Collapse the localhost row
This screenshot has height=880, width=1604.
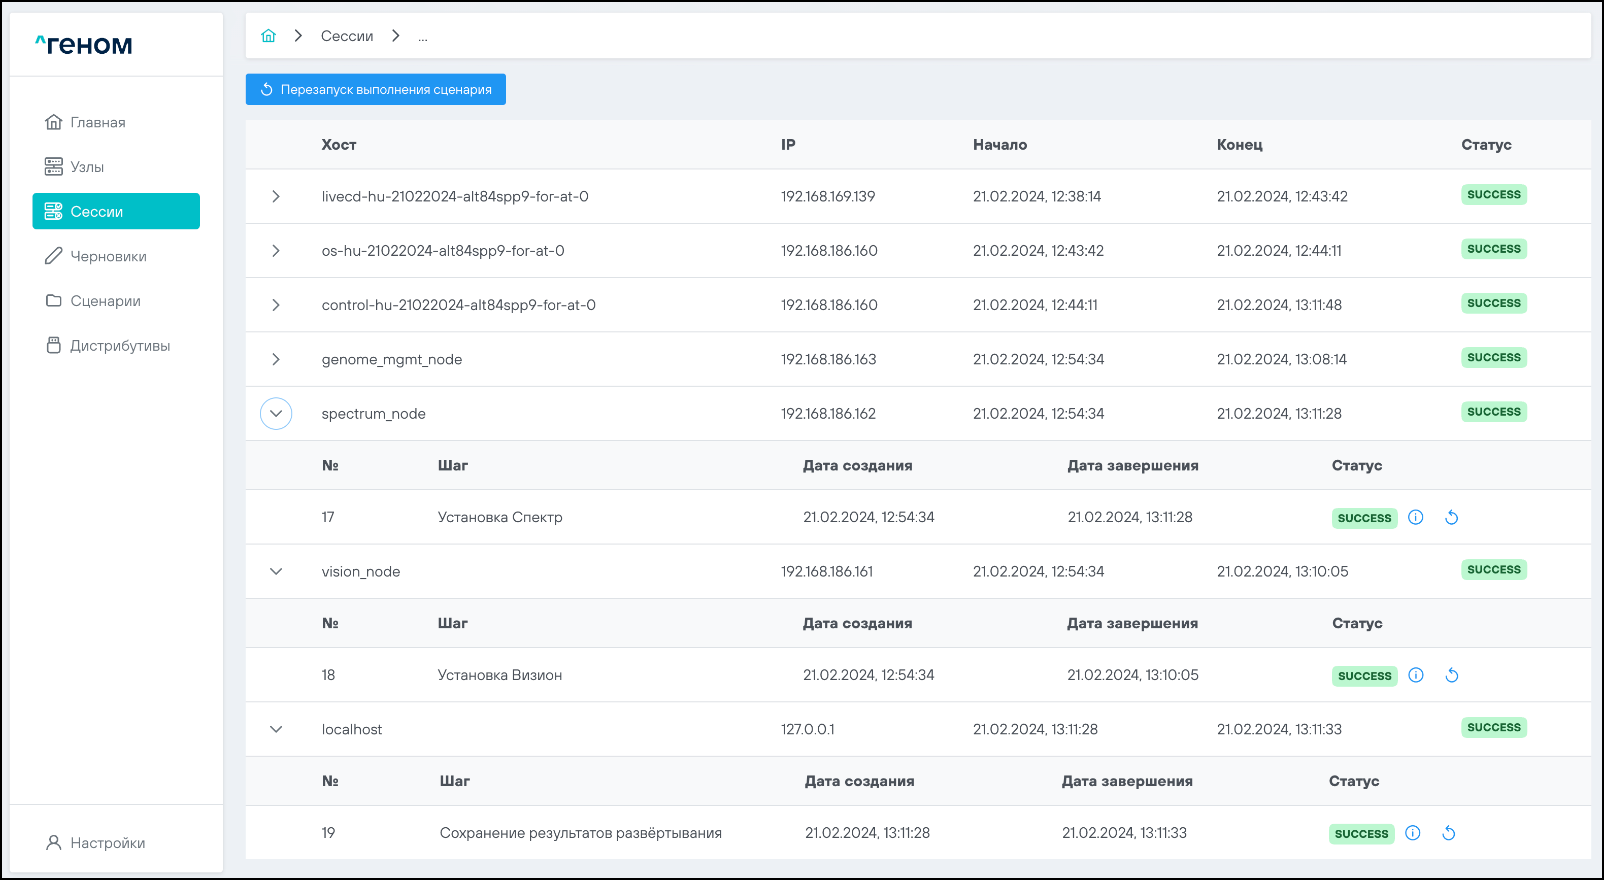click(276, 729)
